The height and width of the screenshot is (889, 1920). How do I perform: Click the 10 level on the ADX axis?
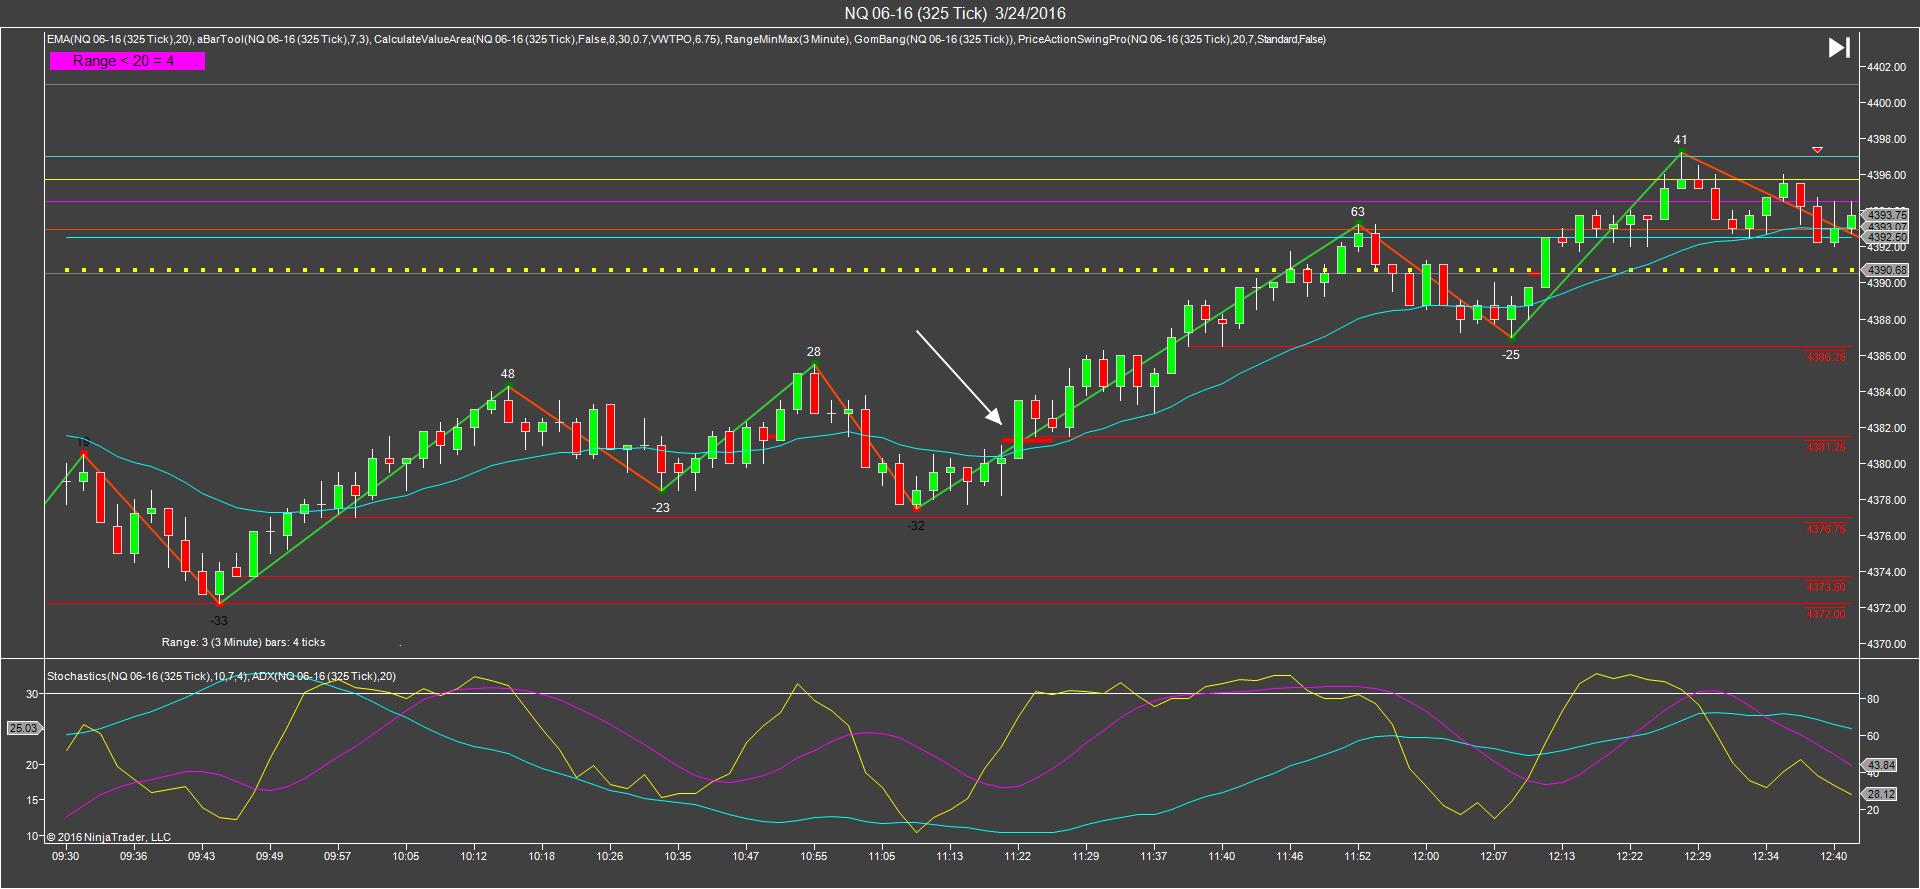pos(32,836)
